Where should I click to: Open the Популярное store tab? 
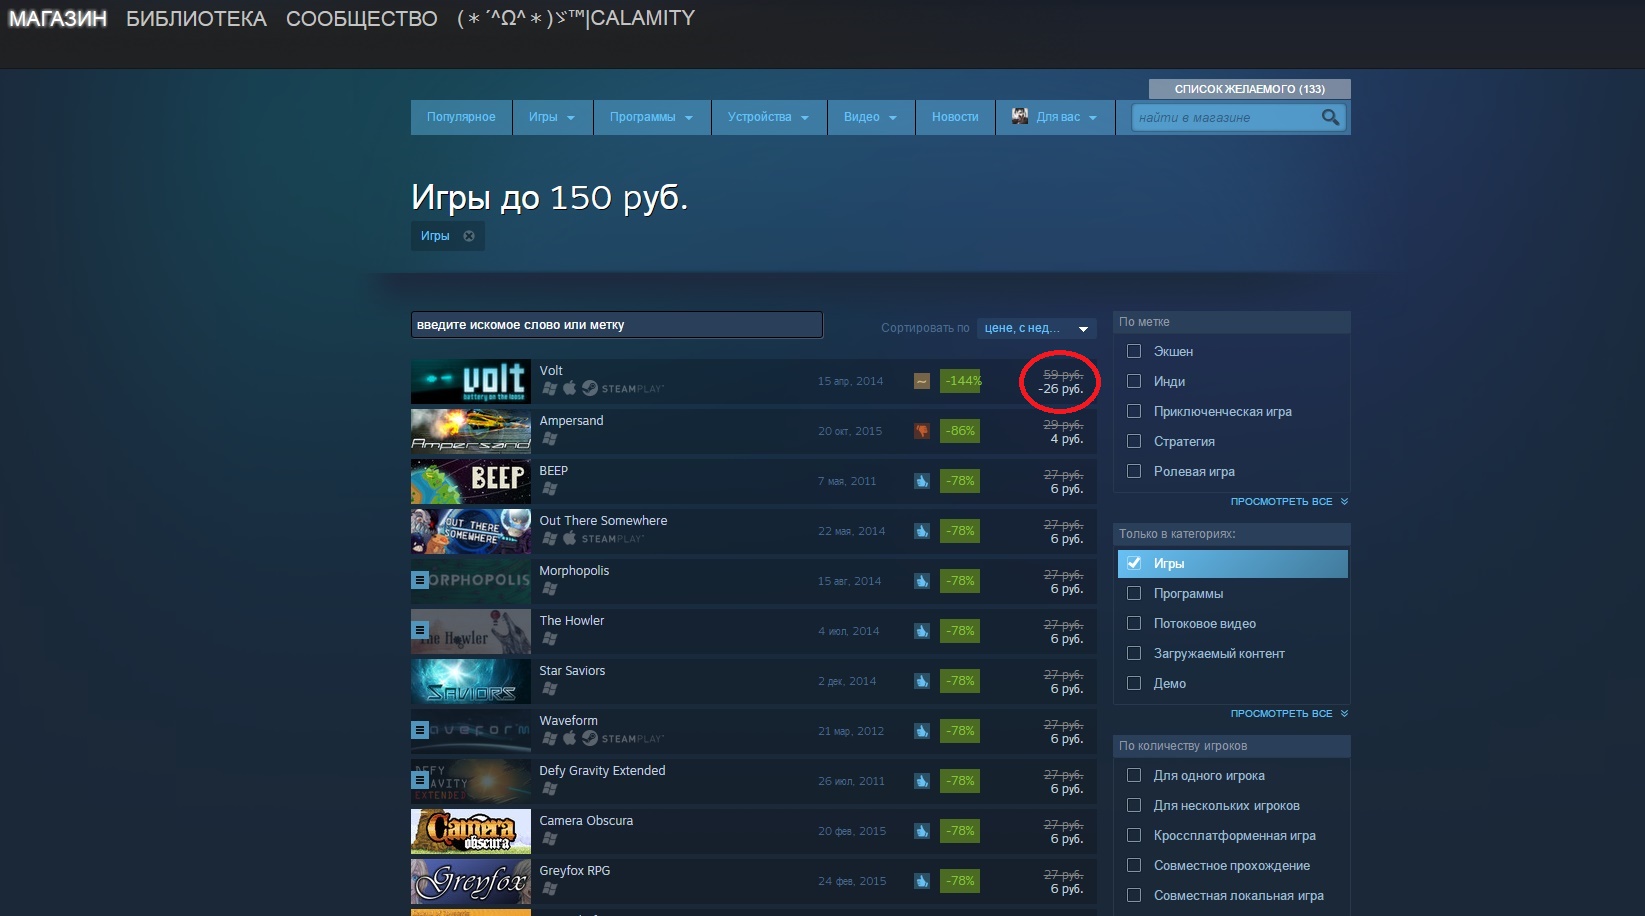(461, 117)
